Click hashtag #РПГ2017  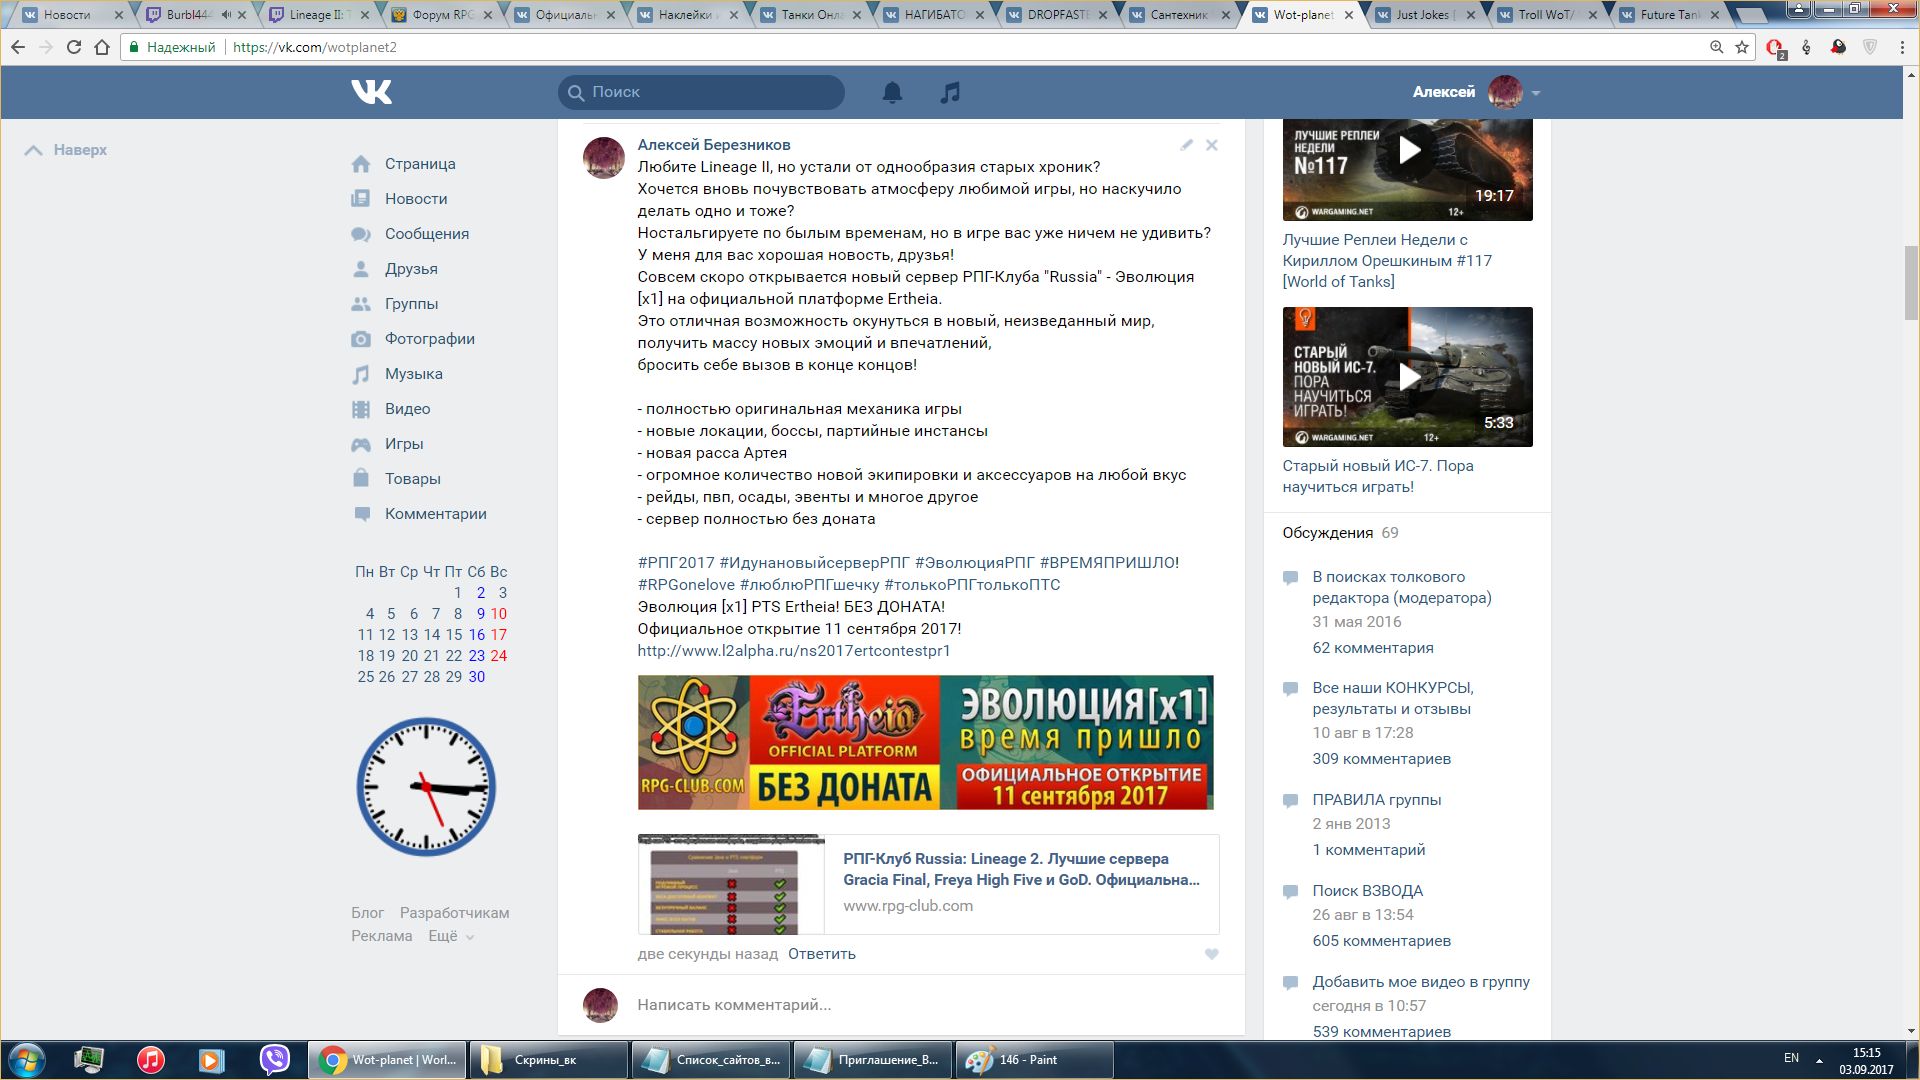coord(676,563)
